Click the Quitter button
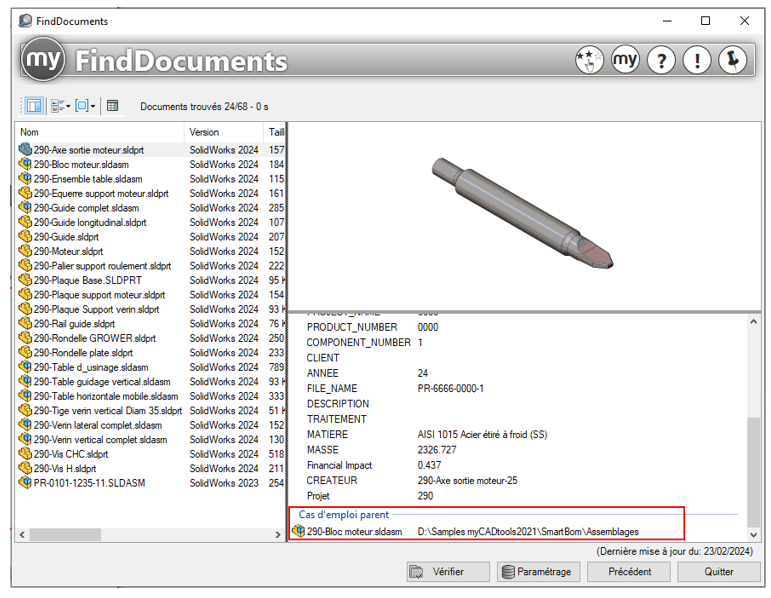 (x=719, y=571)
